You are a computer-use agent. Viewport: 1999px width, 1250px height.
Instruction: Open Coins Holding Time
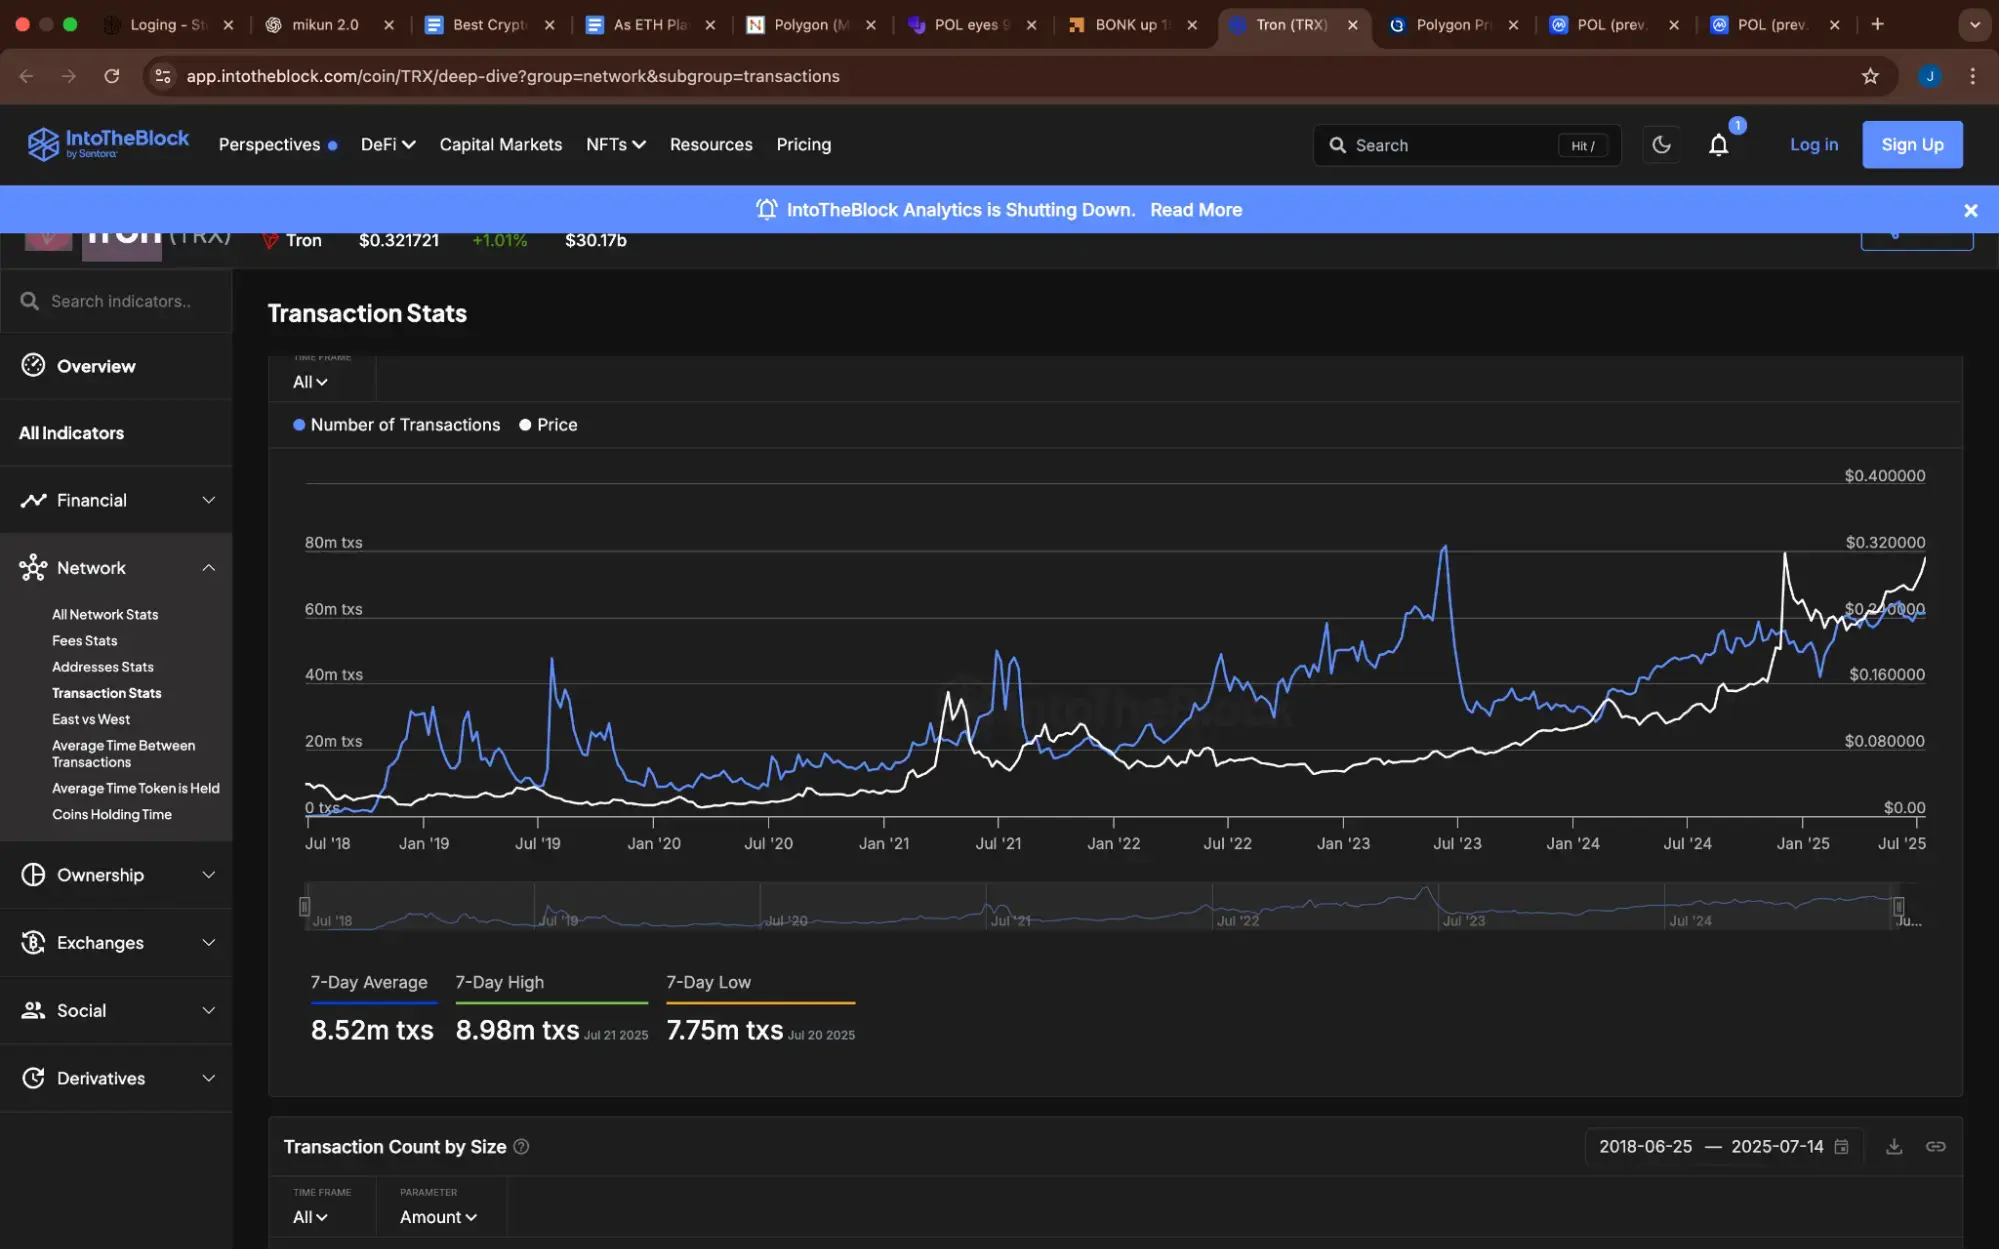coord(112,815)
